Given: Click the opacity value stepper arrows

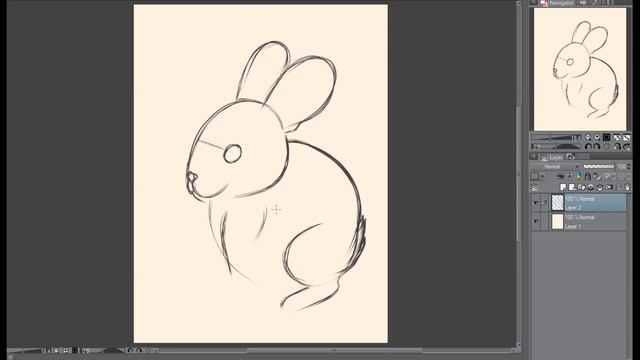Looking at the screenshot, I should point(629,167).
